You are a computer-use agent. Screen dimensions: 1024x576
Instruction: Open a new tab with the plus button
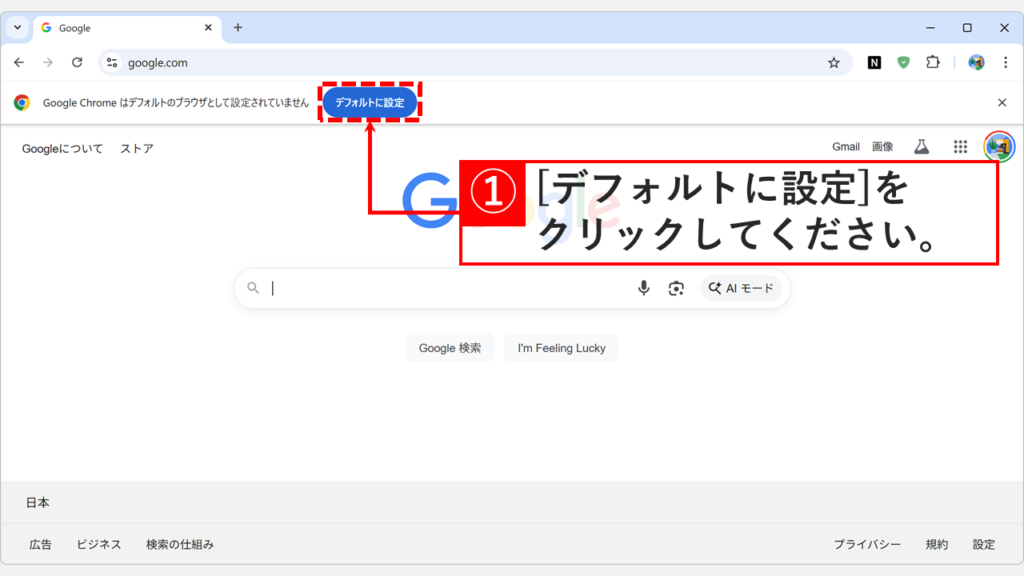(x=238, y=27)
